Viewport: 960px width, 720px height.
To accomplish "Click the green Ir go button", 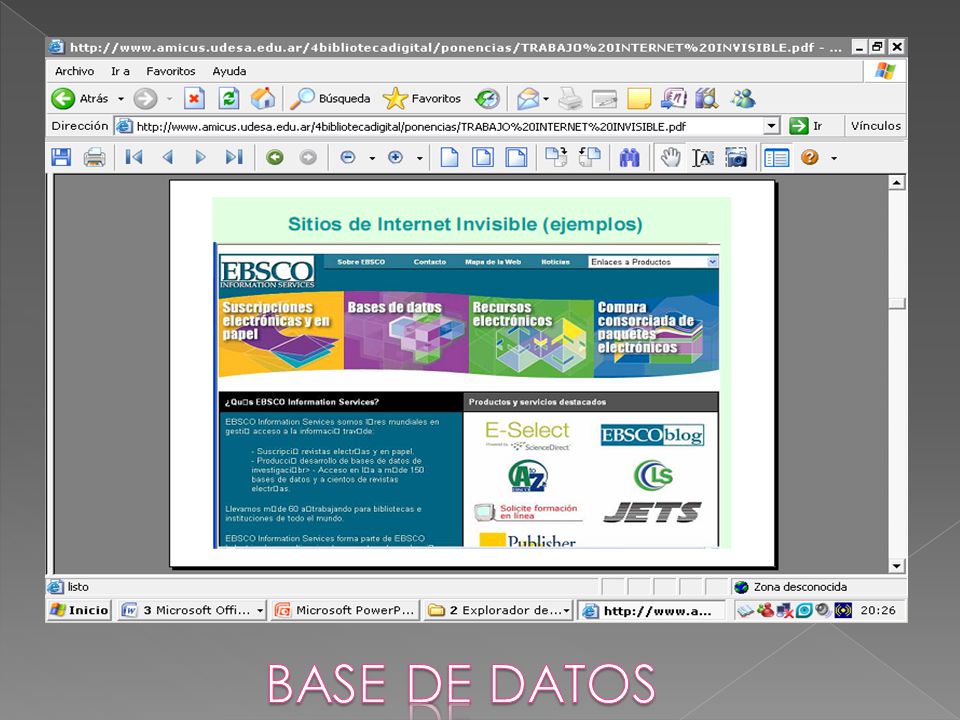I will coord(806,126).
